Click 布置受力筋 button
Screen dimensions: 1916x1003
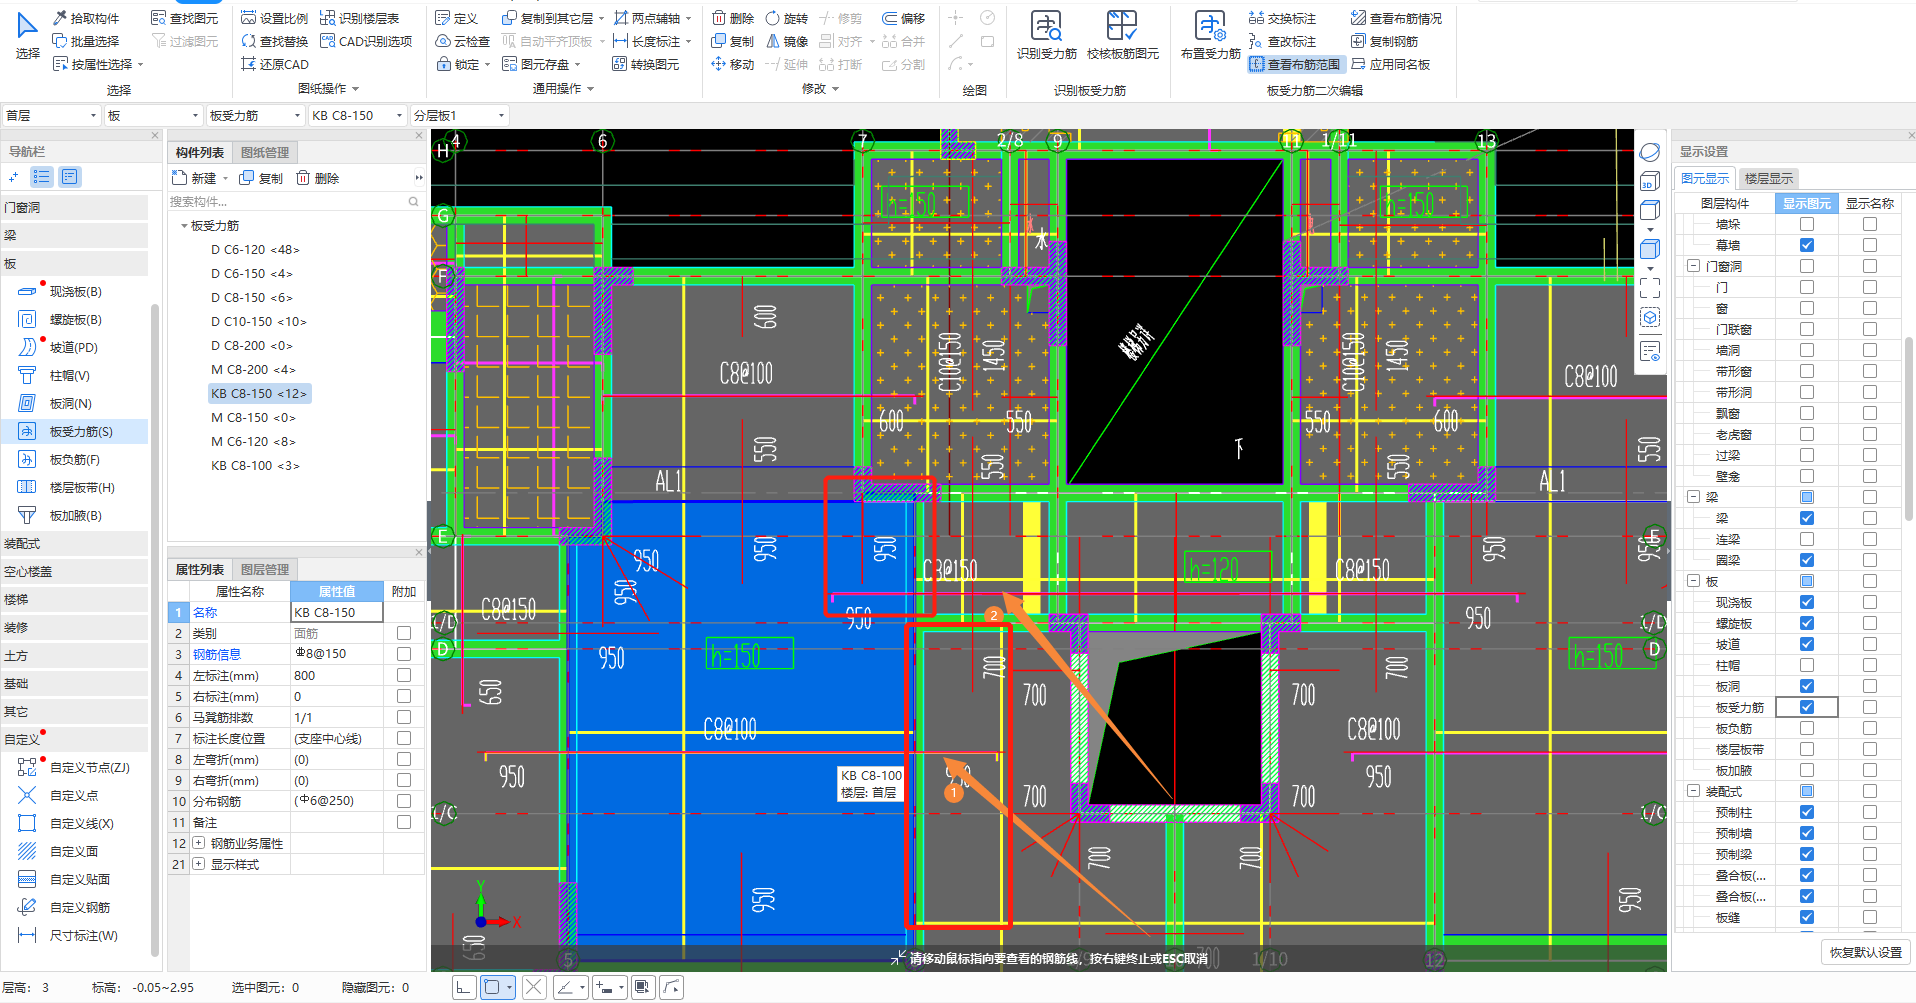click(x=1210, y=35)
